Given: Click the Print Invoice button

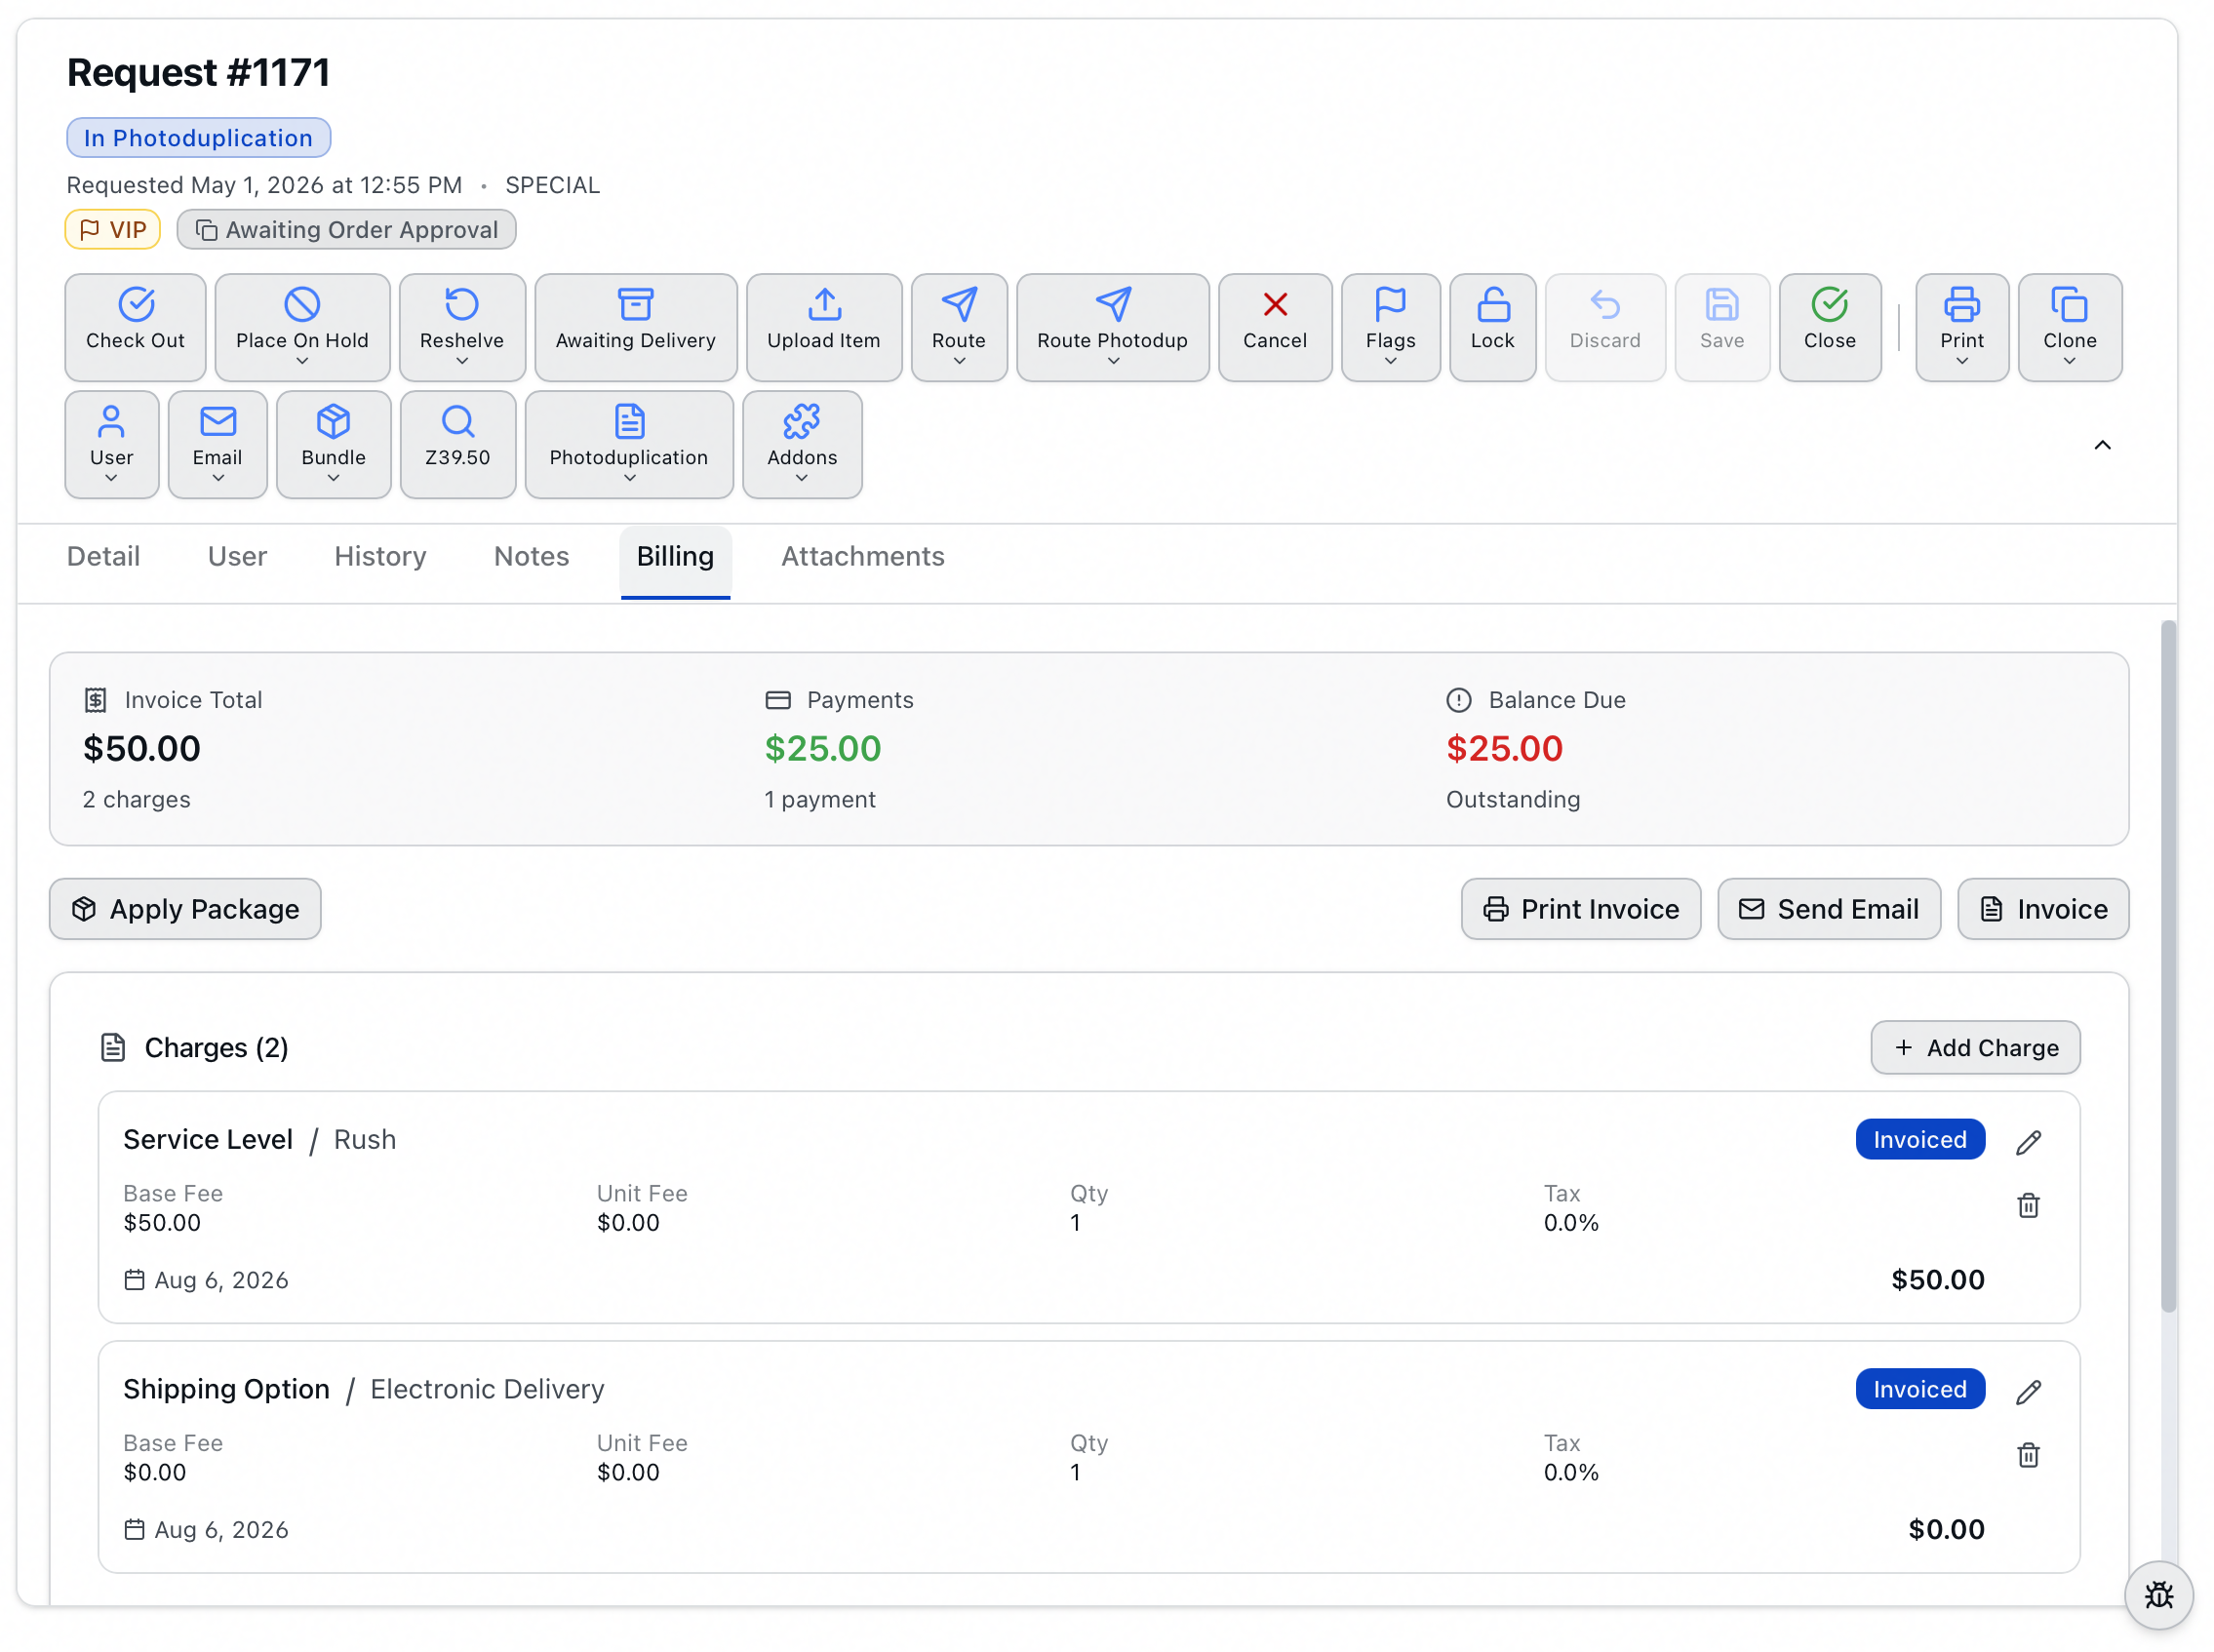Looking at the screenshot, I should 1580,909.
